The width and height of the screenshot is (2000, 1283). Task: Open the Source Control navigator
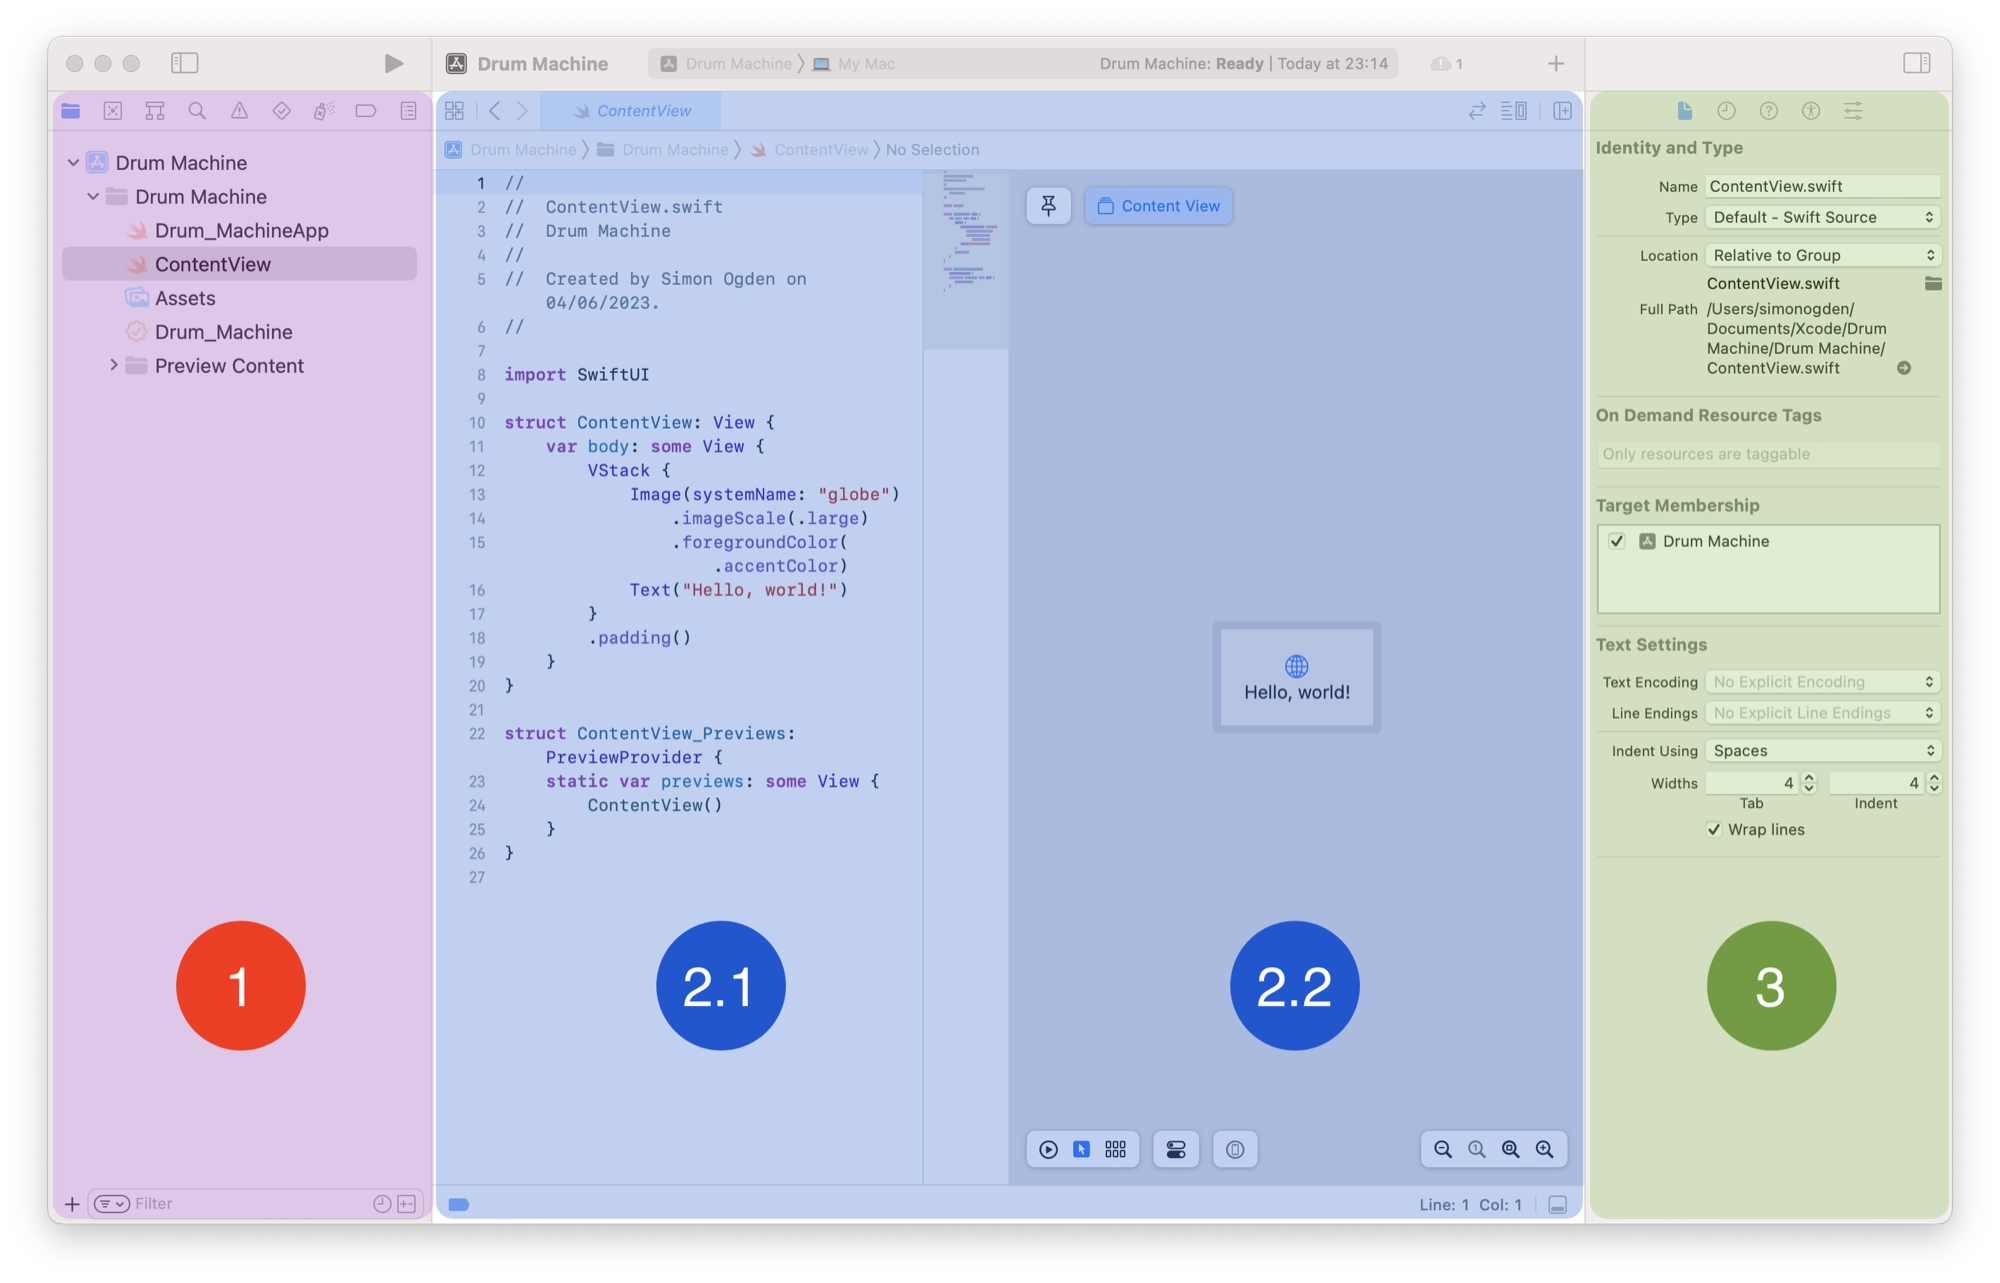113,111
